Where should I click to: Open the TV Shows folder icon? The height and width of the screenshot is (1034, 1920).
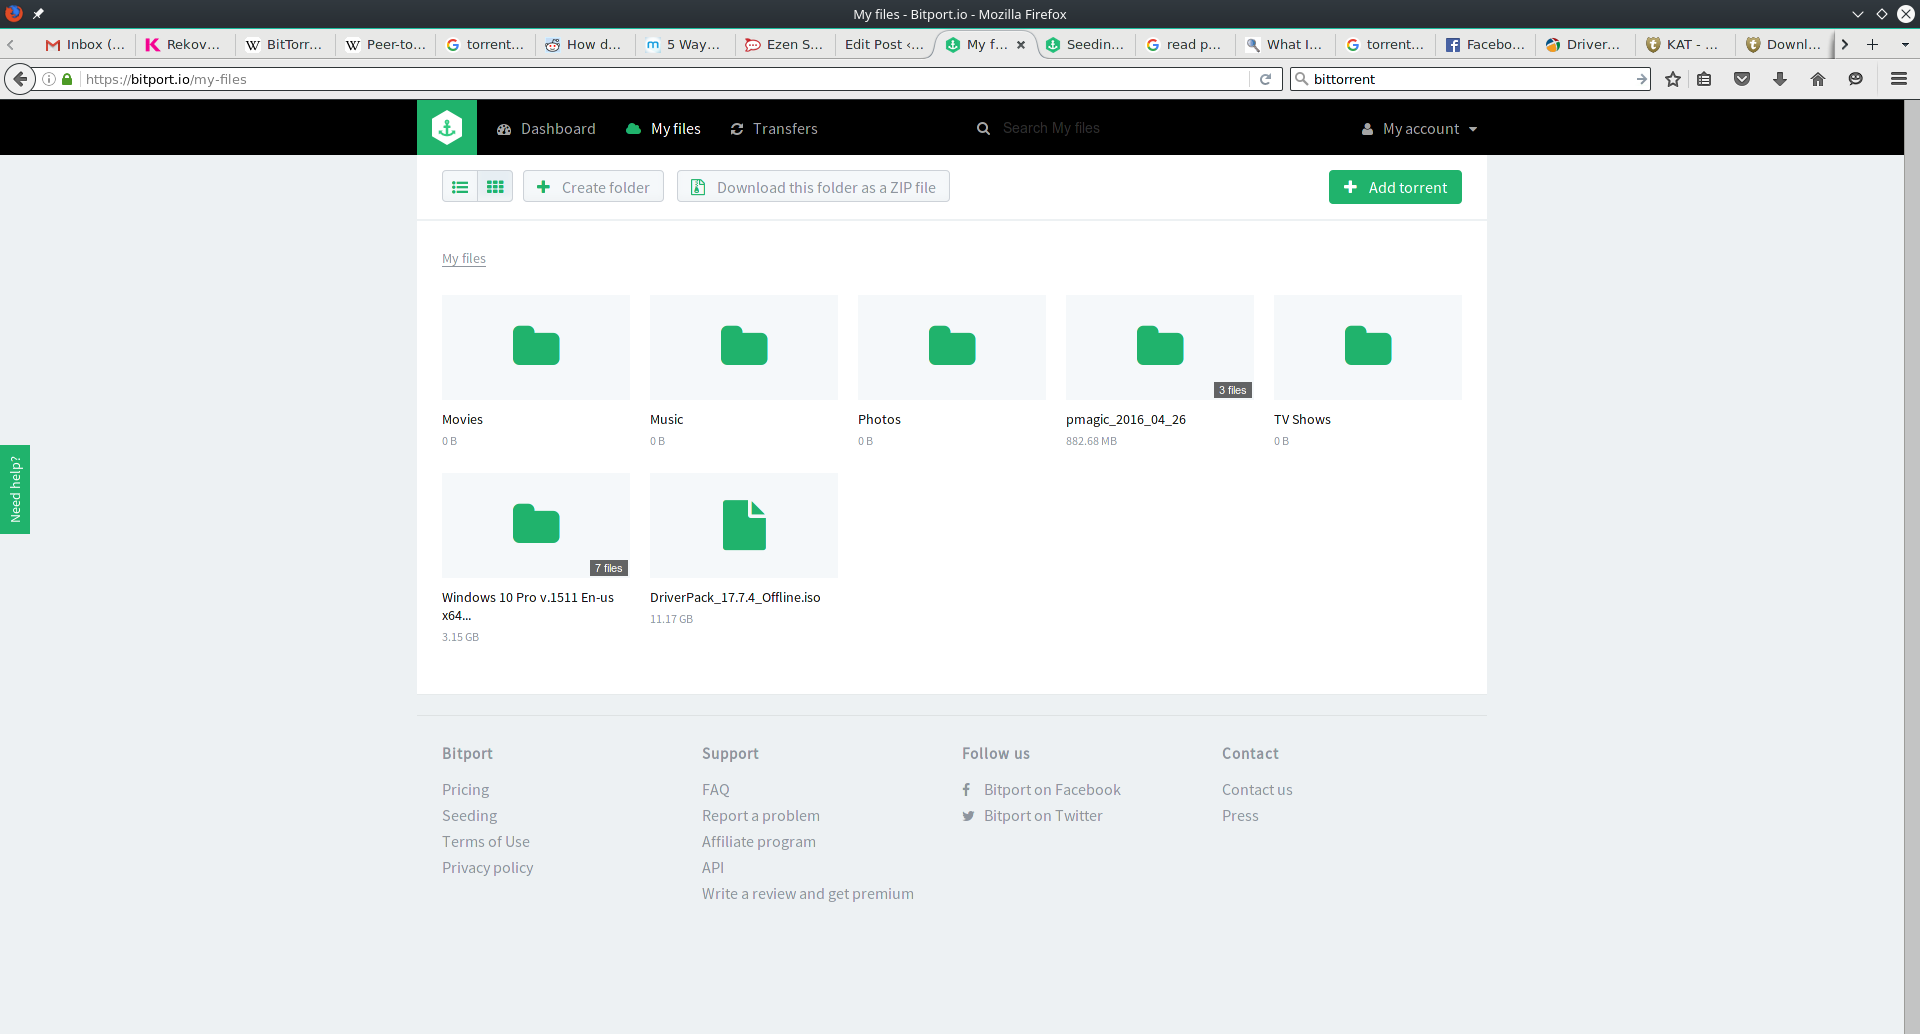(x=1368, y=347)
